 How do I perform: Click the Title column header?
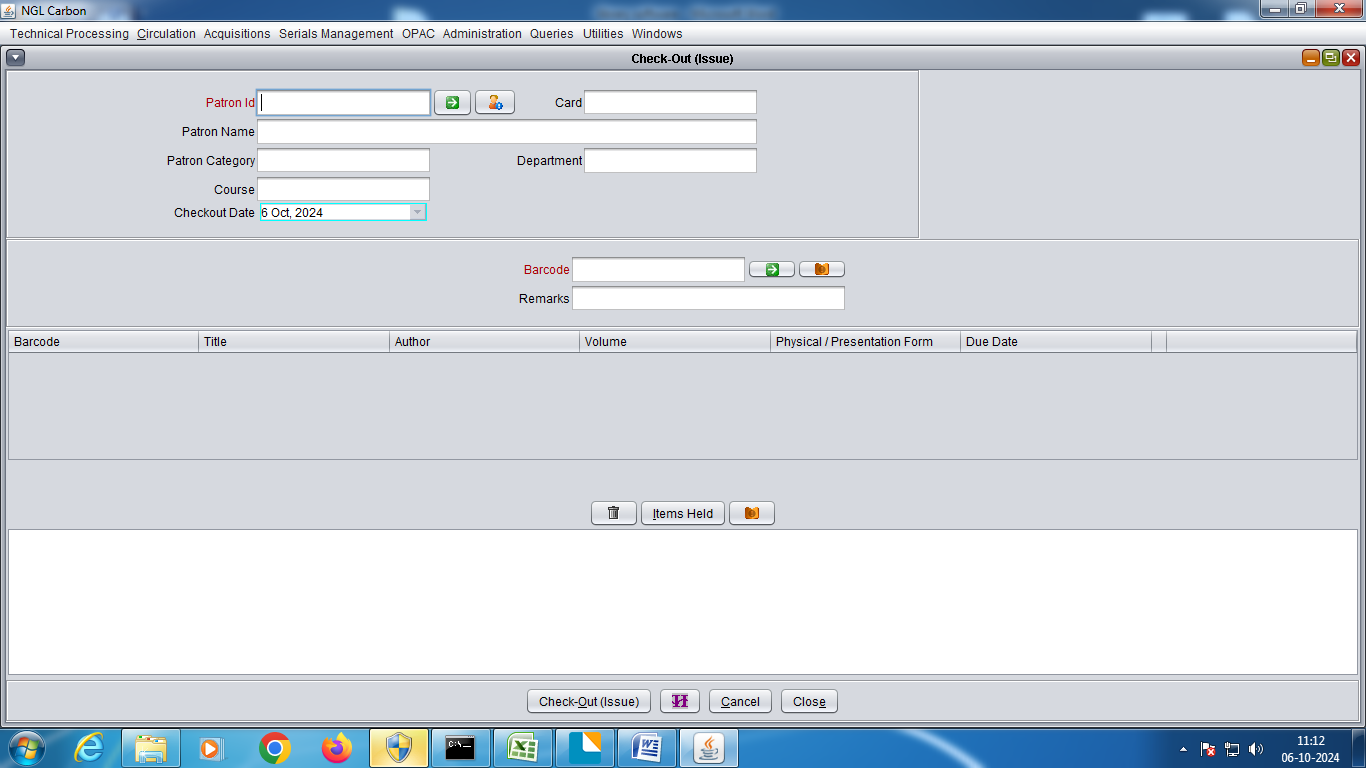click(294, 342)
